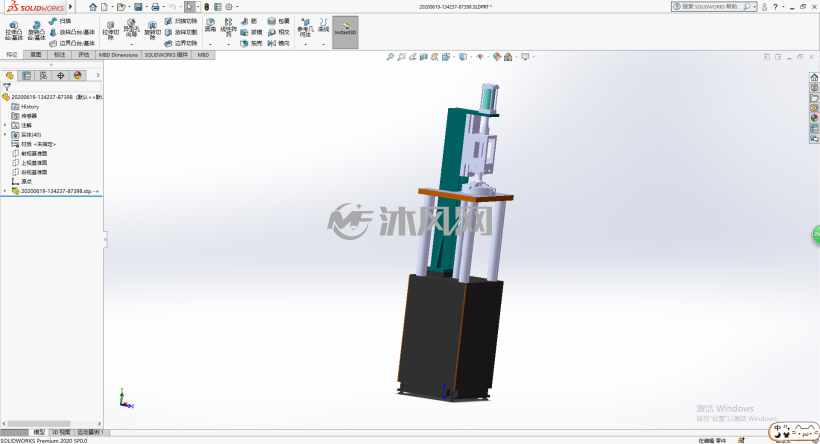This screenshot has width=820, height=444.
Task: Switch to the MBD Dimensions tab
Action: click(119, 54)
